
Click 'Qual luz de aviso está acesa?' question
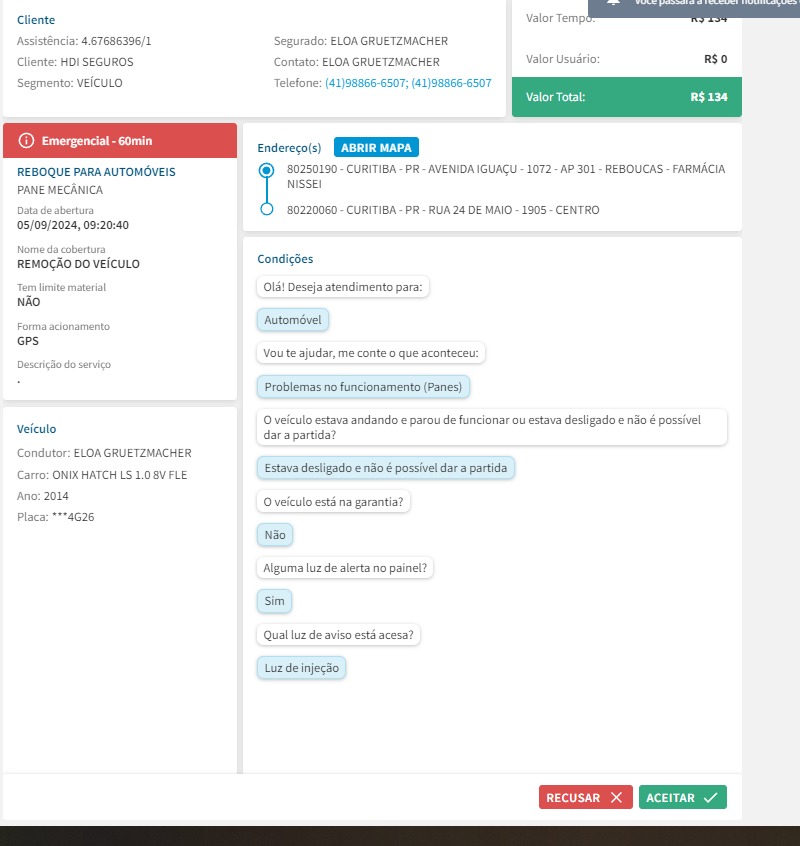tap(338, 635)
